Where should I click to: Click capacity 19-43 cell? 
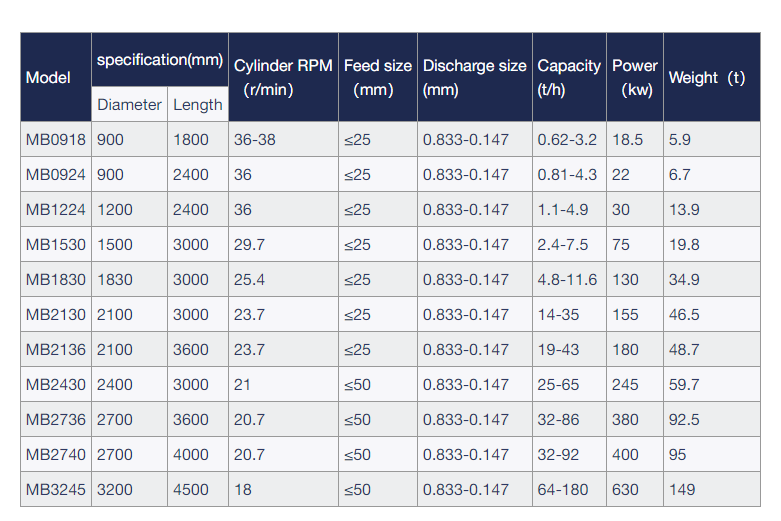(569, 349)
